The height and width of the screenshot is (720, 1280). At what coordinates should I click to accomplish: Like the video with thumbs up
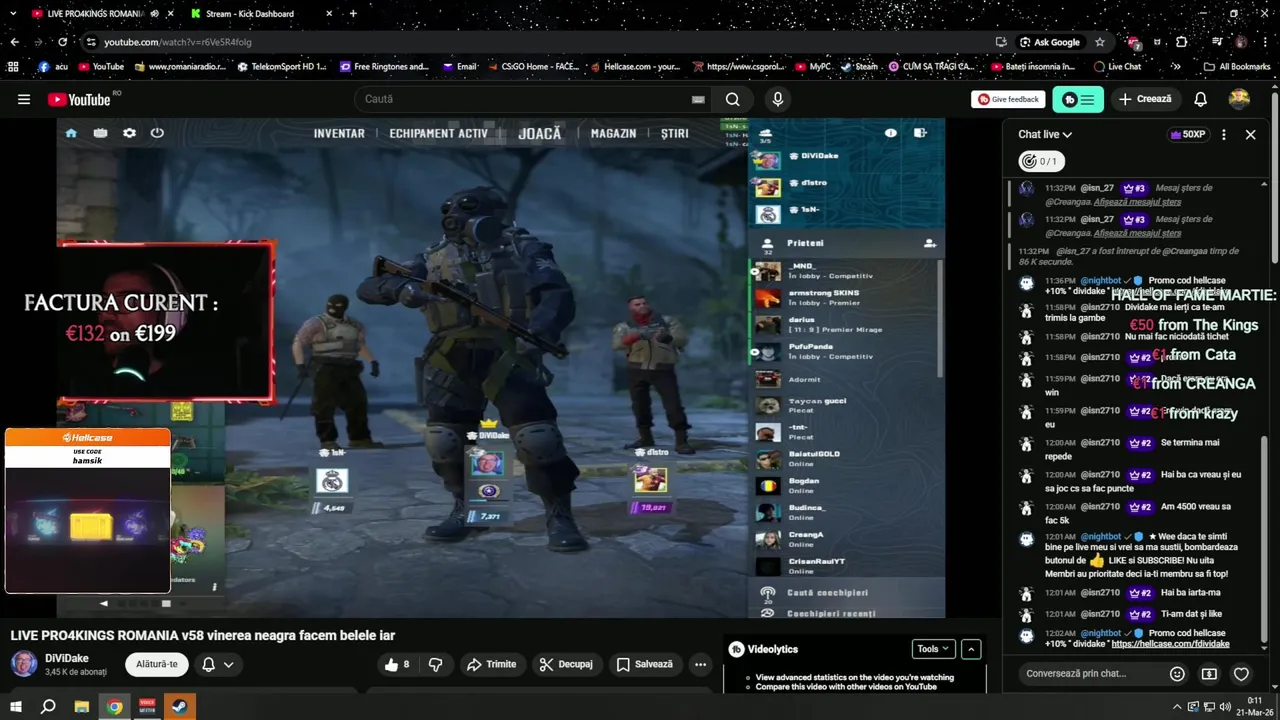click(x=397, y=664)
